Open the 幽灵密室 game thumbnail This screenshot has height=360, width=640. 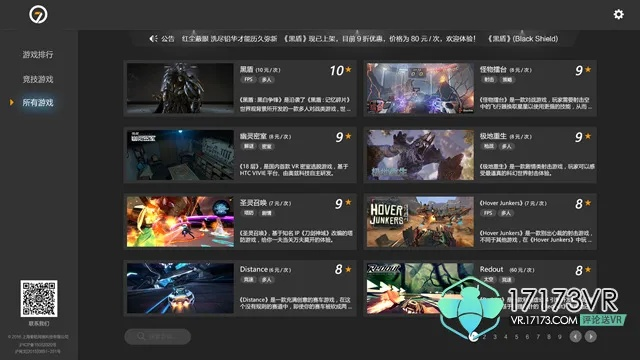180,155
